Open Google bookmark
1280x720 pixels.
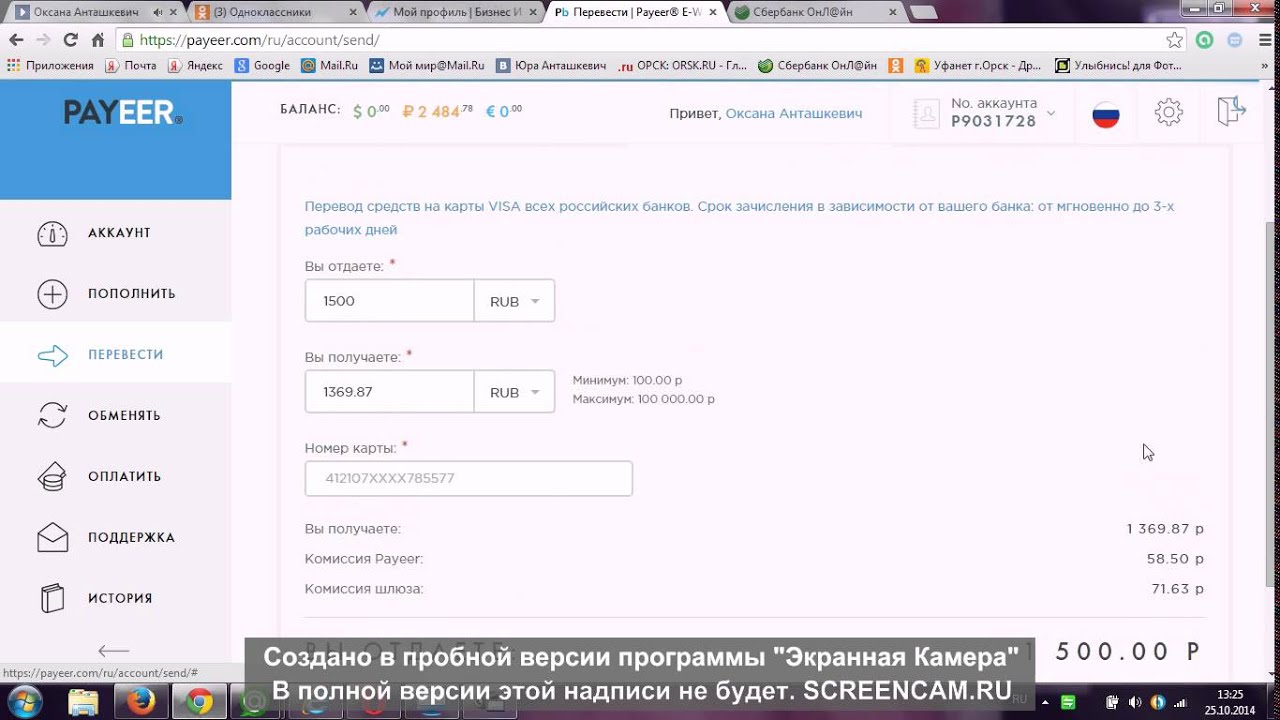(263, 66)
